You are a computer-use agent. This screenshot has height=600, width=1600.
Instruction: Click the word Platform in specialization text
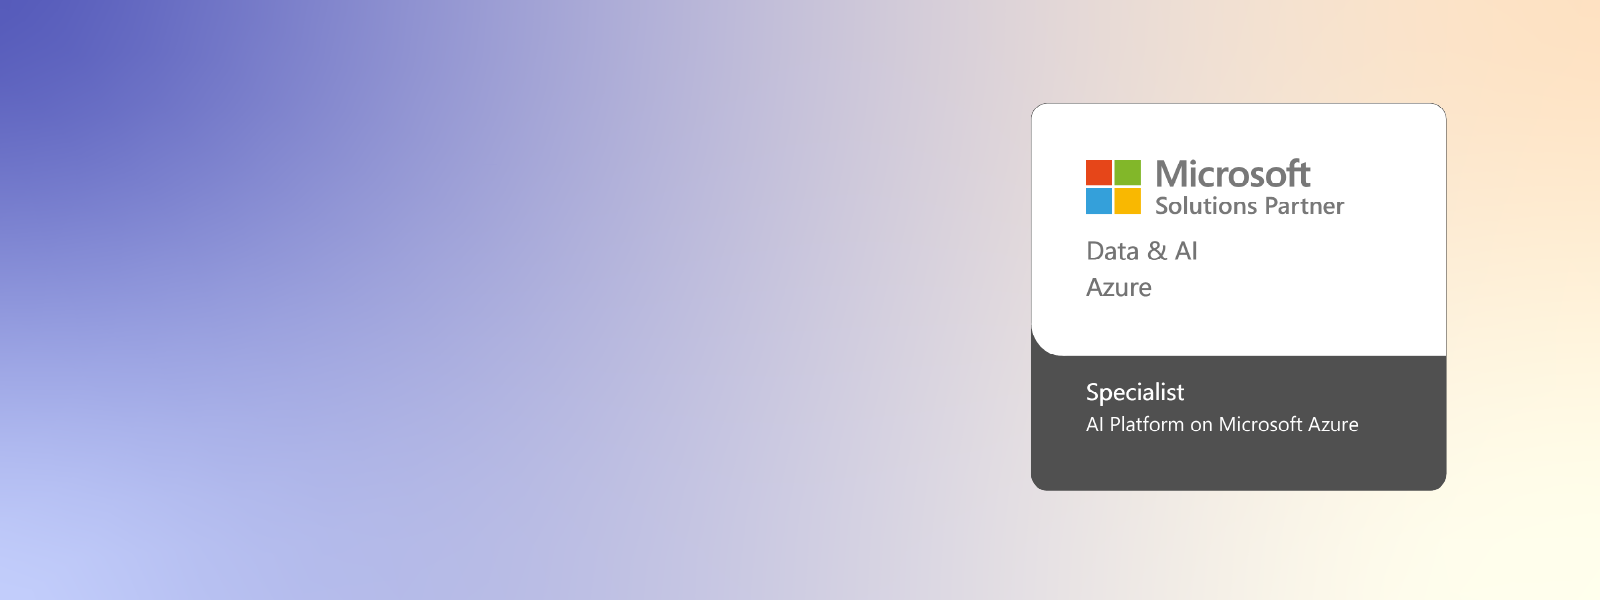1147,424
